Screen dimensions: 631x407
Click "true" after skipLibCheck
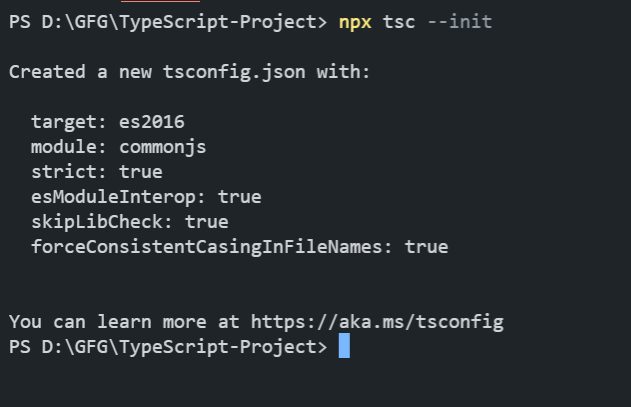[206, 222]
